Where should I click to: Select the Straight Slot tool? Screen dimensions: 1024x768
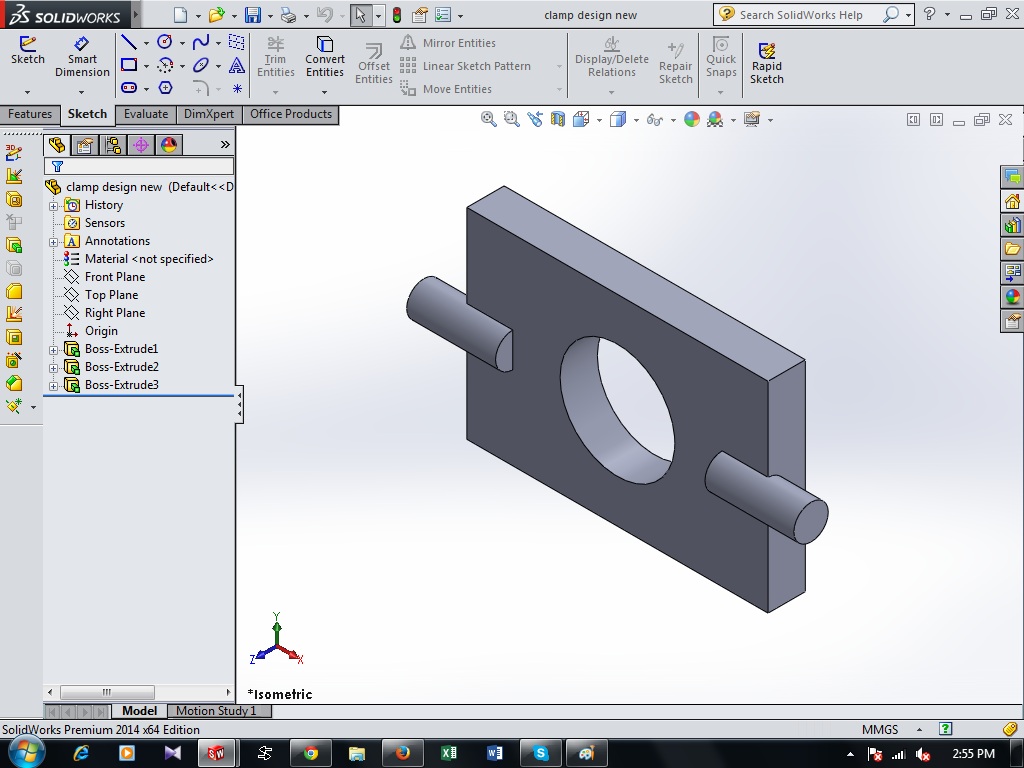click(129, 88)
